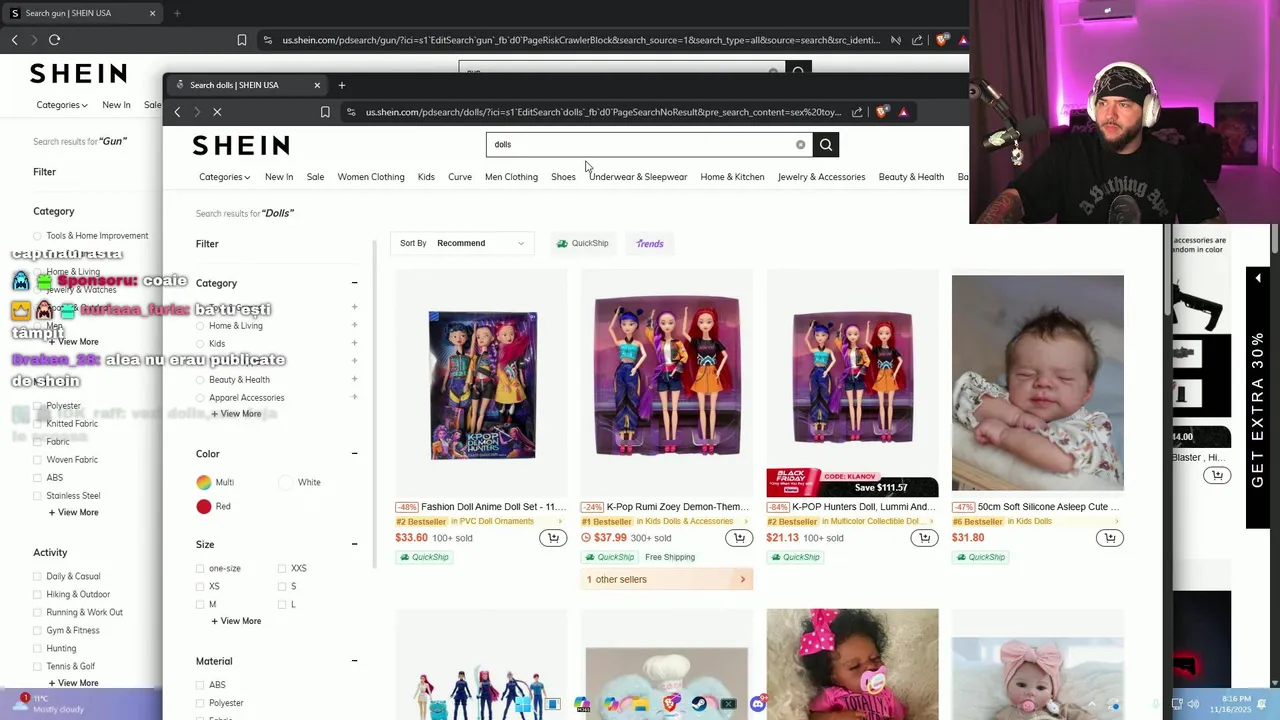Go back in the front dolls window

pyautogui.click(x=177, y=112)
